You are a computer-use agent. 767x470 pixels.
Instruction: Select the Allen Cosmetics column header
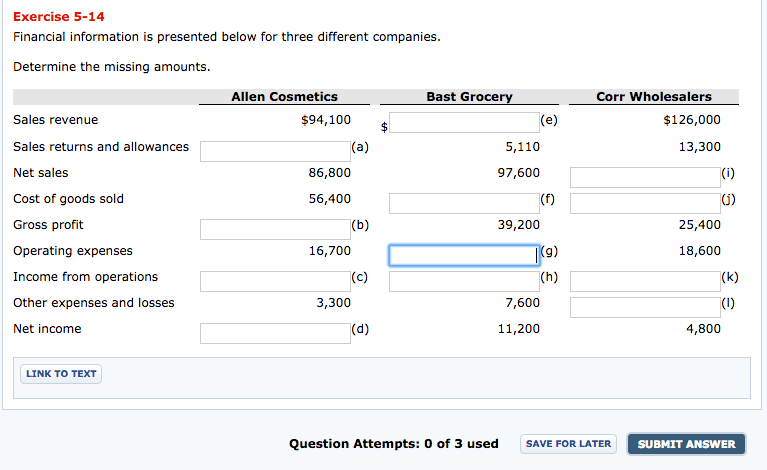point(284,96)
